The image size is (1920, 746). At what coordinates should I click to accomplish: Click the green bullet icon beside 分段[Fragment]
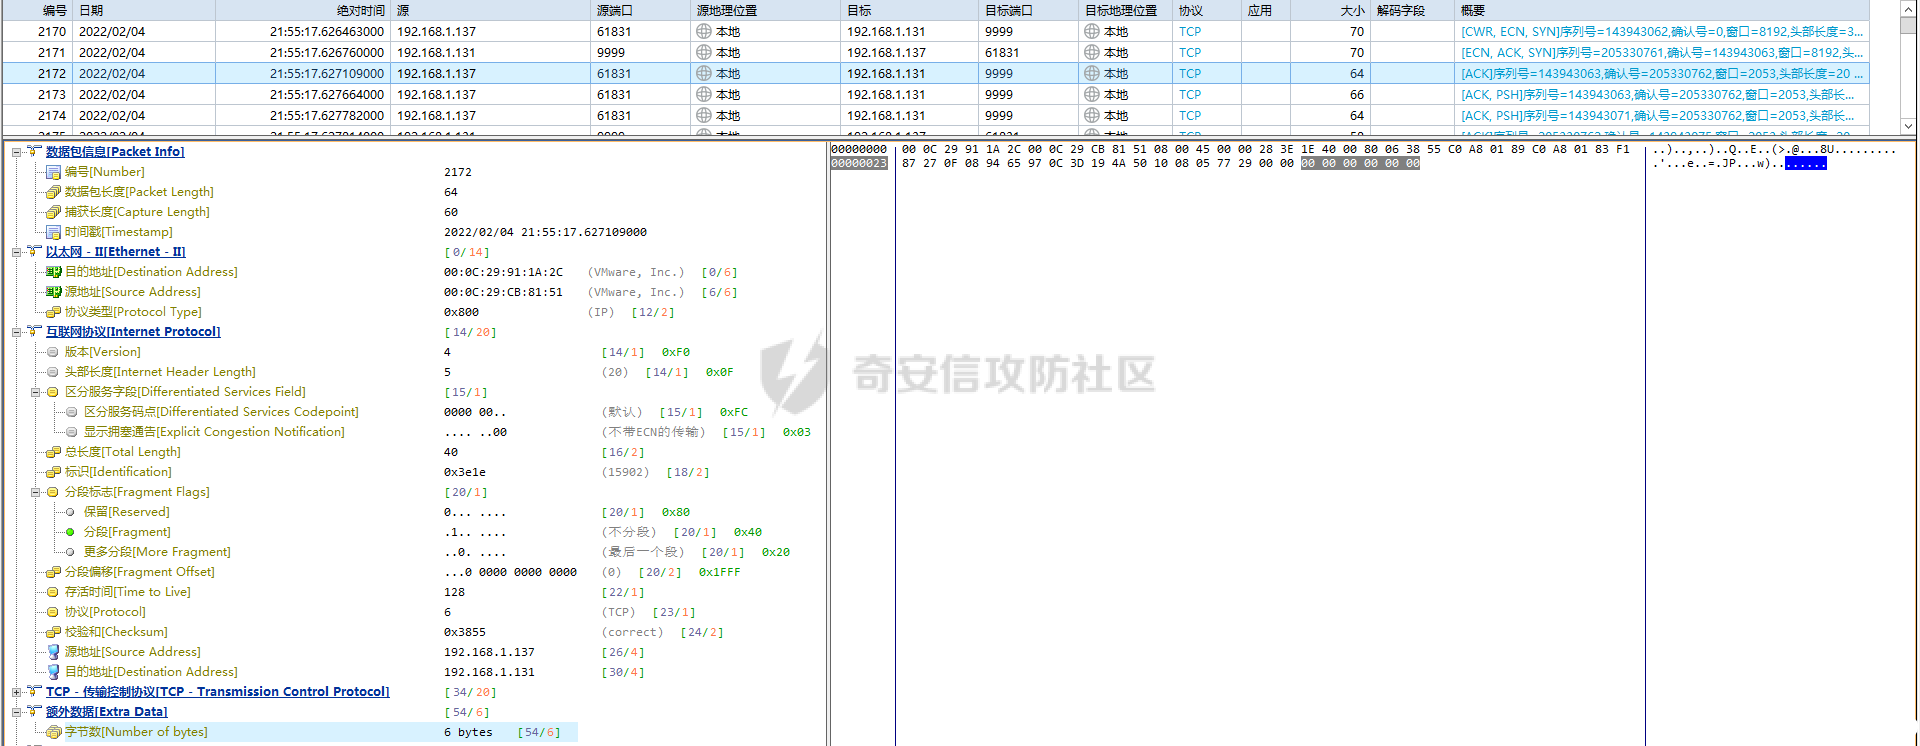click(70, 532)
